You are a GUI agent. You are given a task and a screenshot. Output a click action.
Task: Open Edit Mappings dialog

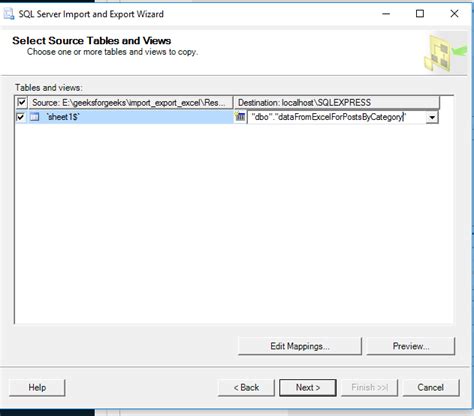point(300,346)
